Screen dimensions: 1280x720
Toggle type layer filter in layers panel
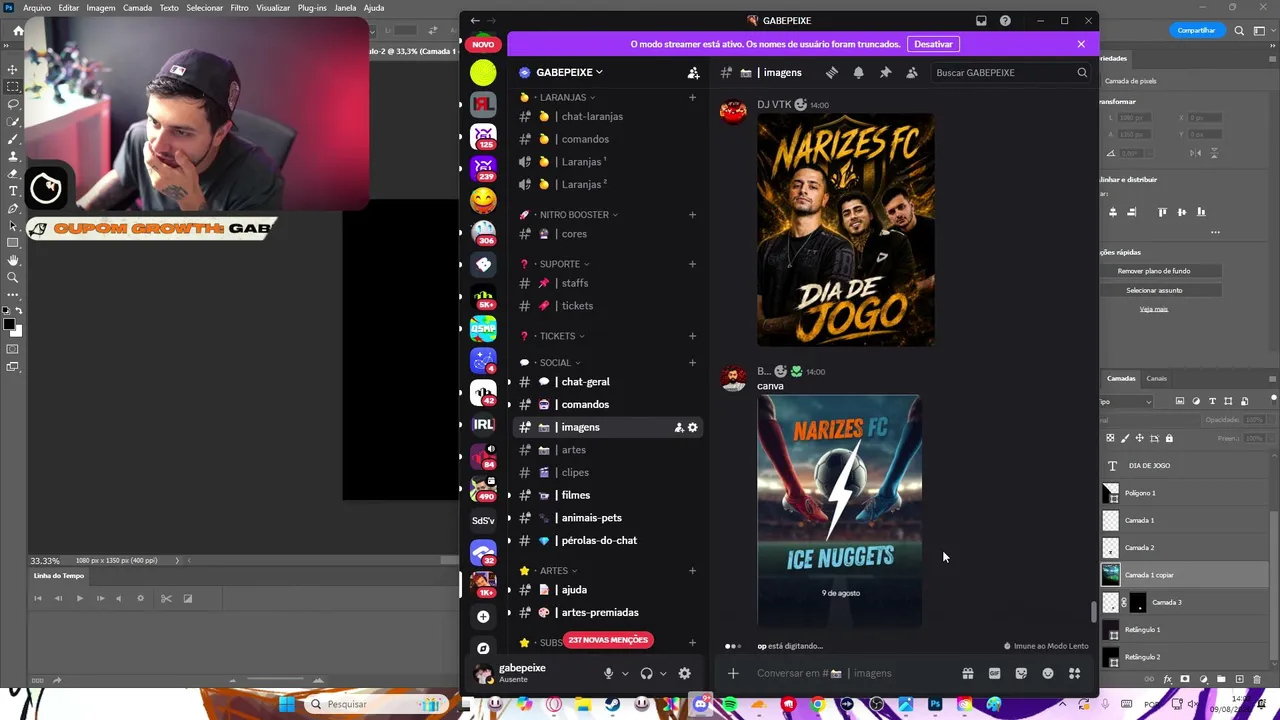click(1213, 401)
